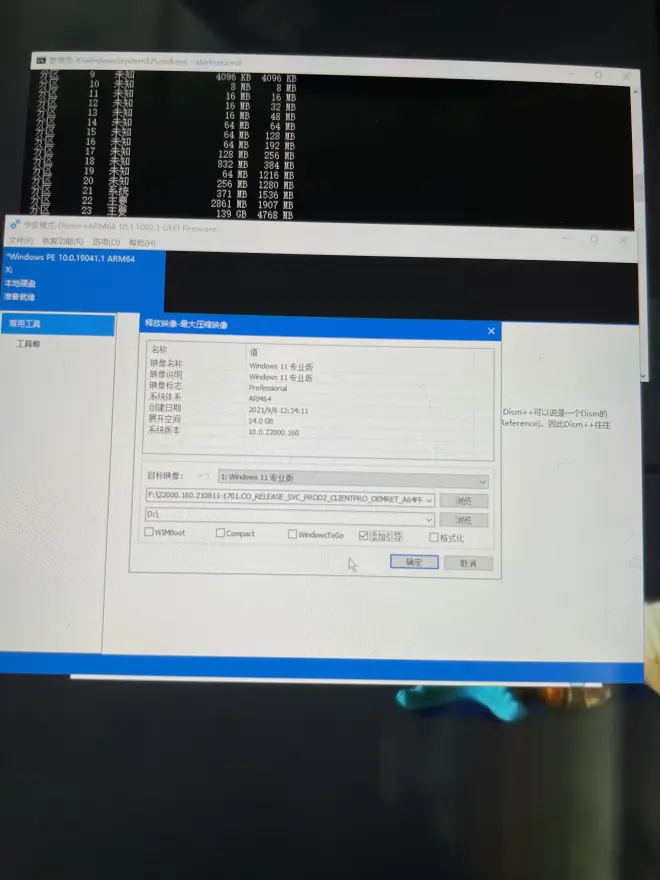Image resolution: width=660 pixels, height=880 pixels.
Task: Open the 目标映像 dropdown (1: Windows 11 专业版)
Action: (353, 478)
